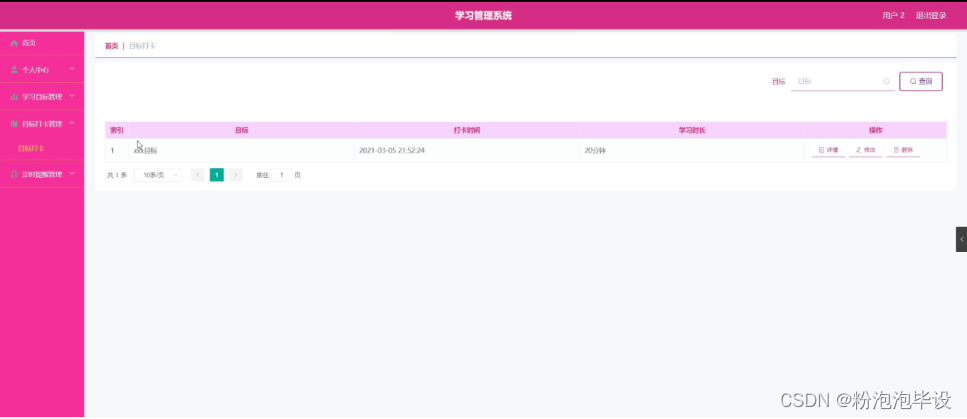Image resolution: width=967 pixels, height=419 pixels.
Task: Click the xxx目标 table cell
Action: 241,151
